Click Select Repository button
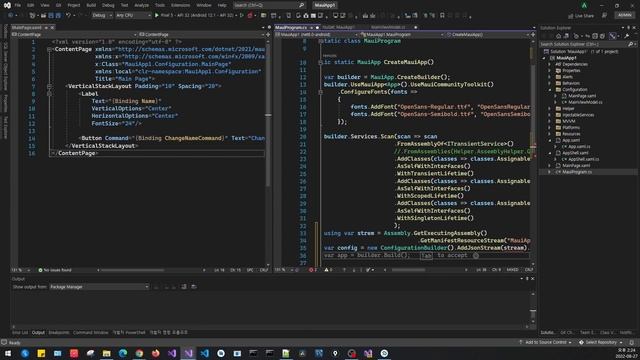This screenshot has width=640, height=360. (x=600, y=342)
